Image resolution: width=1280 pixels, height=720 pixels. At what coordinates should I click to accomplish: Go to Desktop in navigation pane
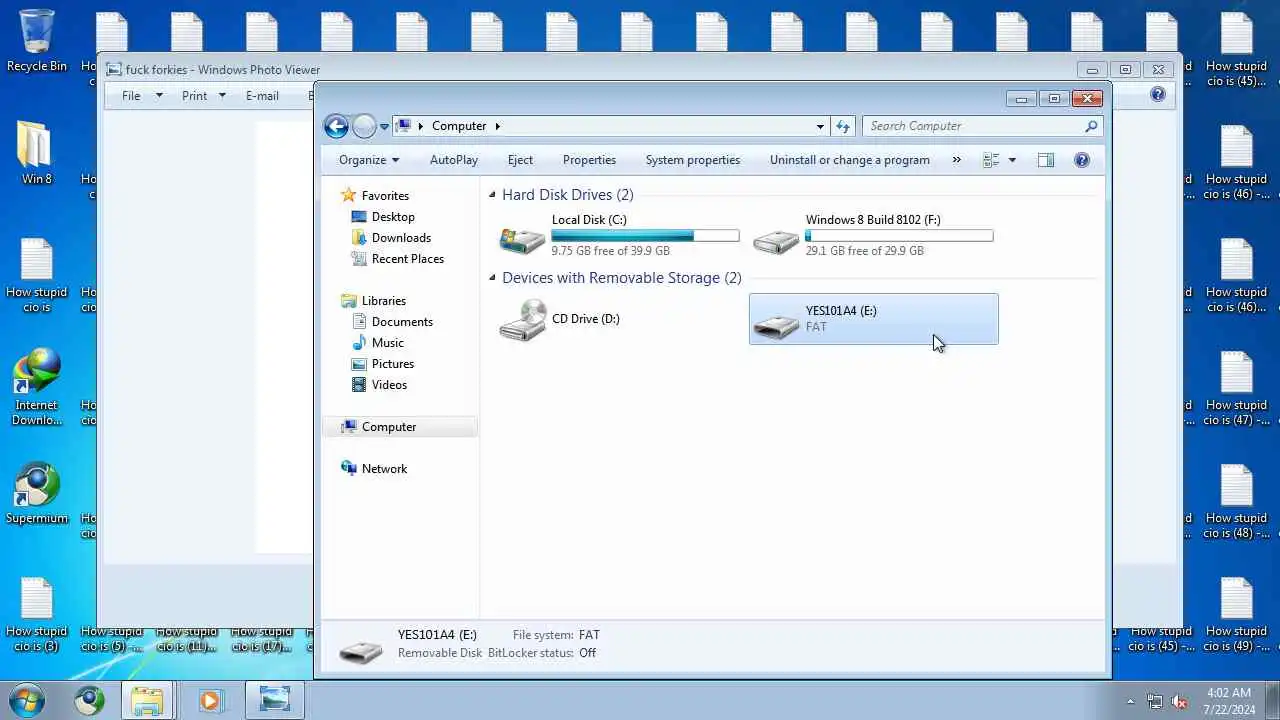pos(393,217)
